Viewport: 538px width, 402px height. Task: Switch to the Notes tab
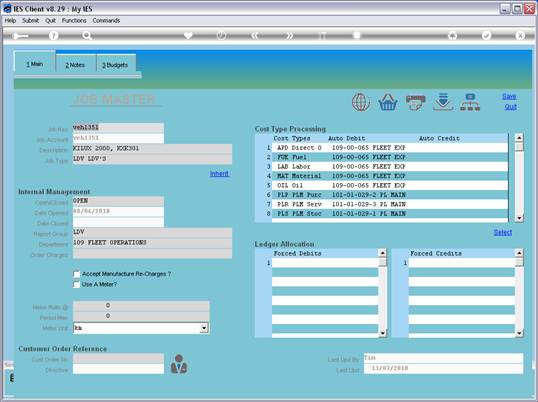(75, 65)
